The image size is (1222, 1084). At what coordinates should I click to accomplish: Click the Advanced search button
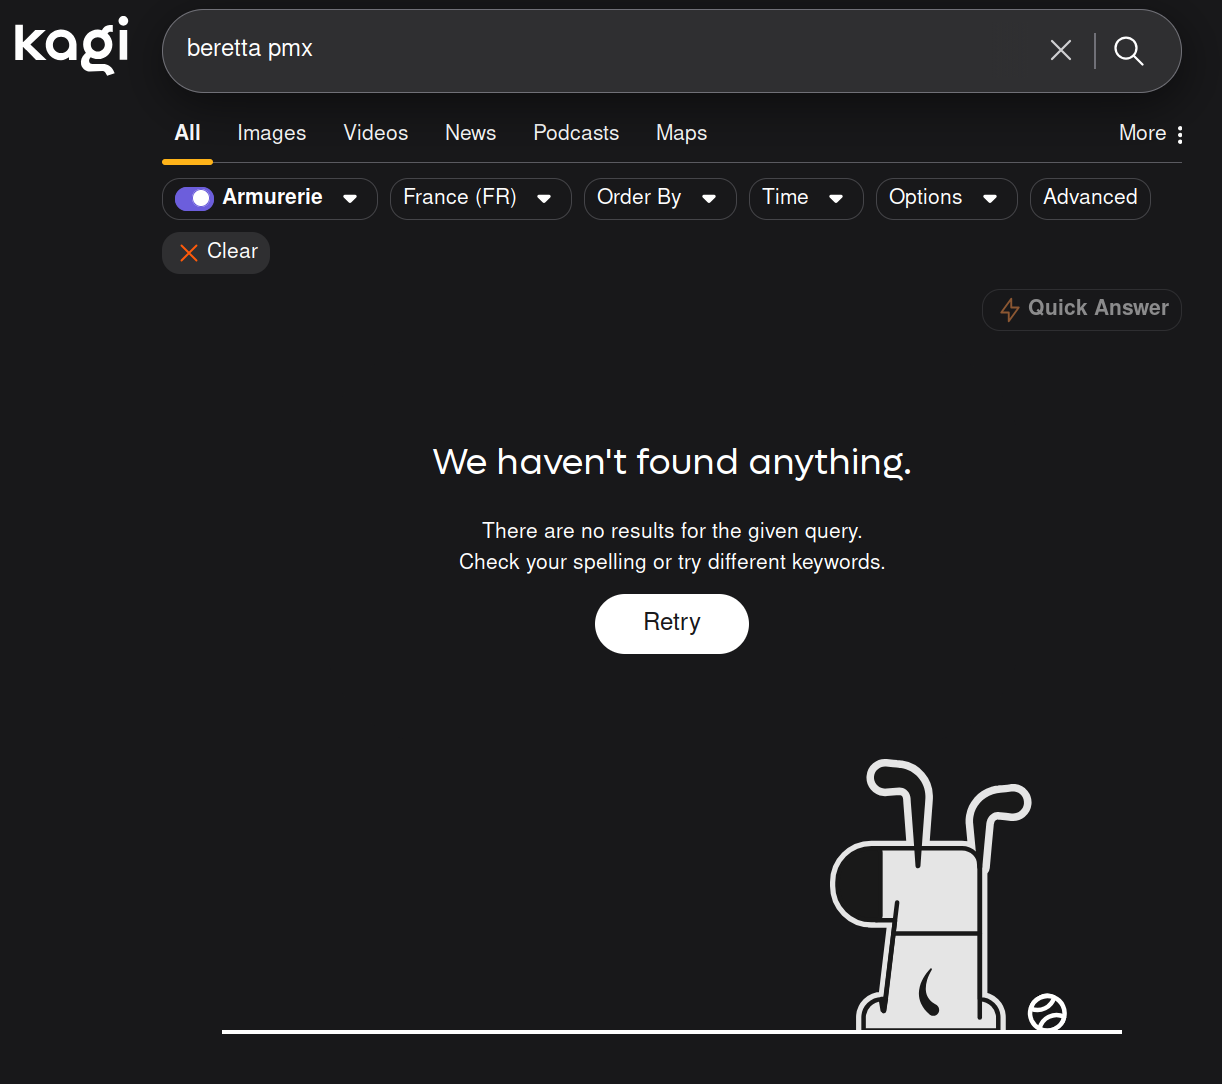1090,198
